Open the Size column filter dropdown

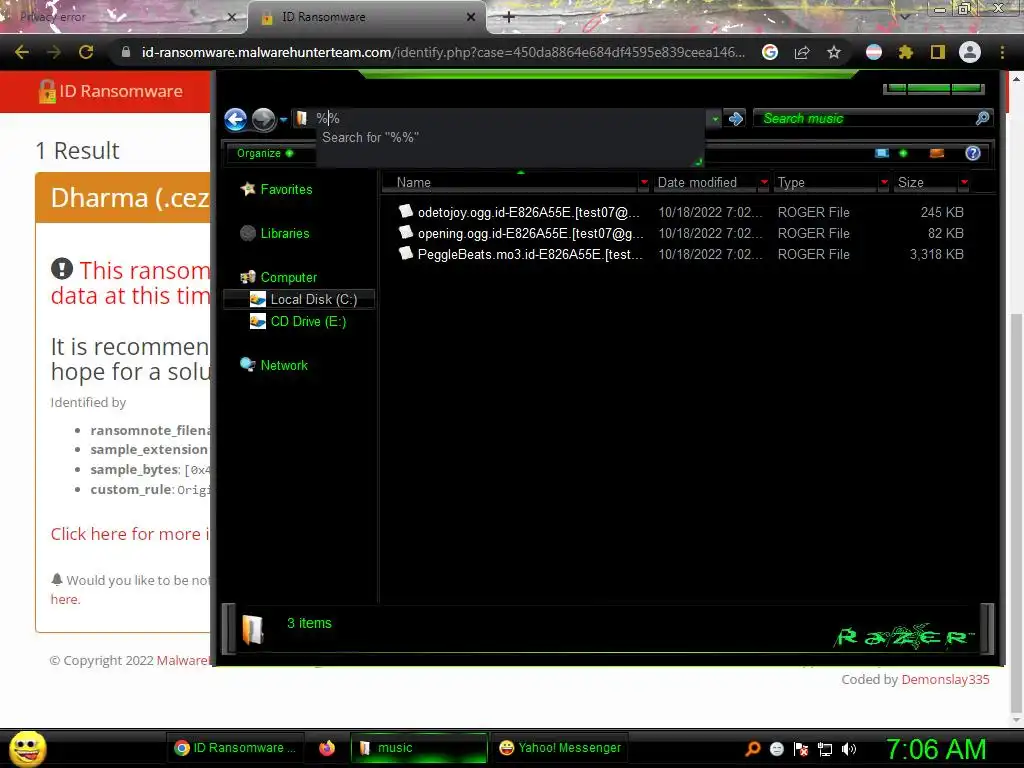point(964,182)
